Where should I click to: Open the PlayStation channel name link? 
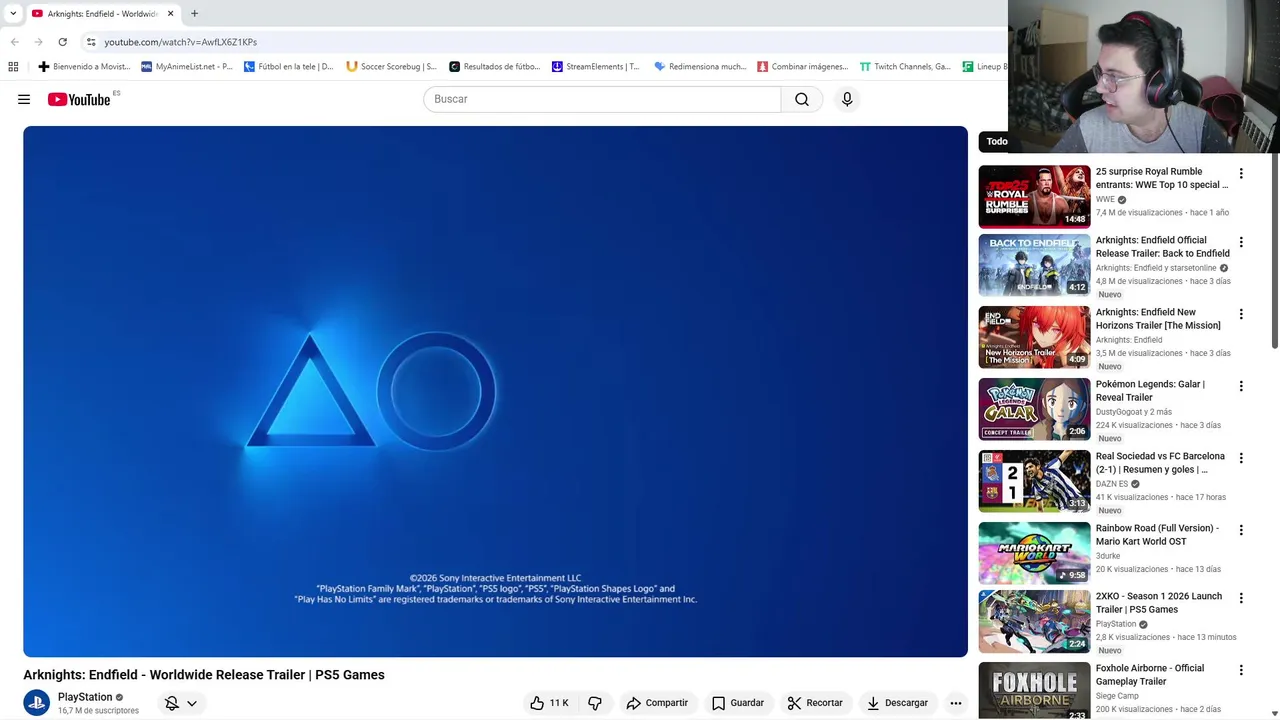click(x=85, y=697)
